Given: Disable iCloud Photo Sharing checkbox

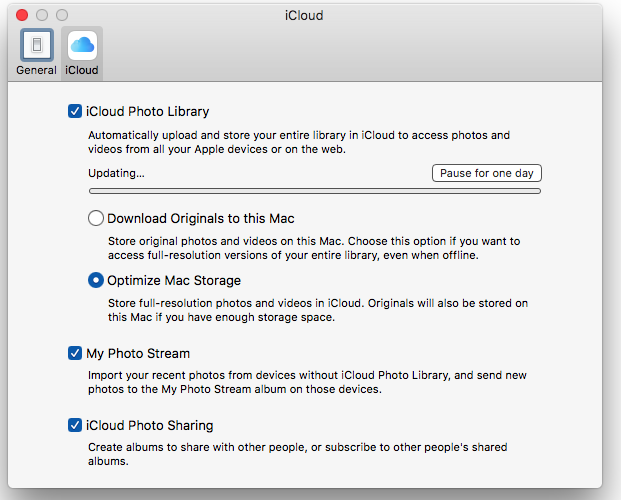Looking at the screenshot, I should click(75, 425).
